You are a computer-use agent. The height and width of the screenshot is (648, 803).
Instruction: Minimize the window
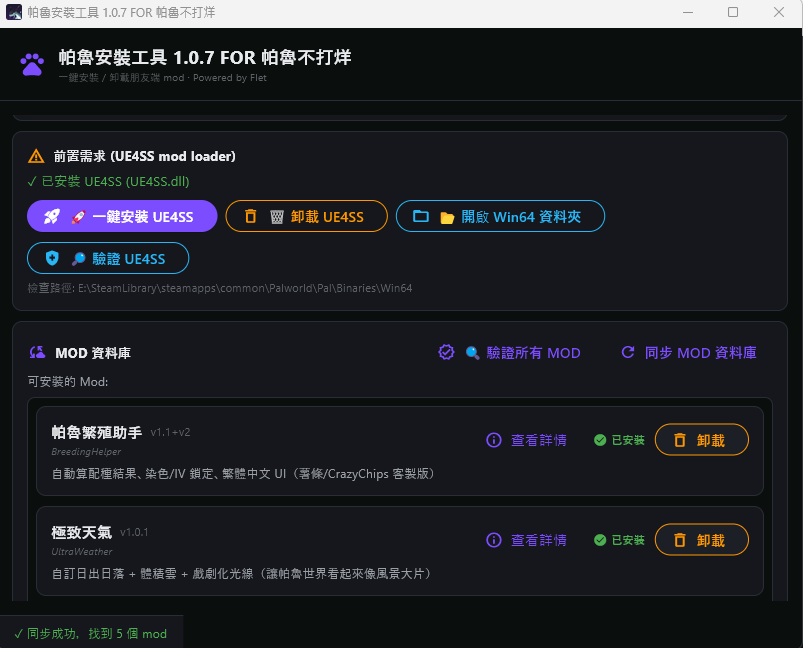(688, 12)
